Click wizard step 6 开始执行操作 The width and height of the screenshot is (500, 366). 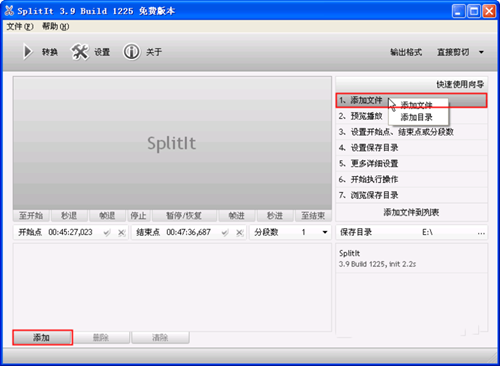(x=412, y=179)
